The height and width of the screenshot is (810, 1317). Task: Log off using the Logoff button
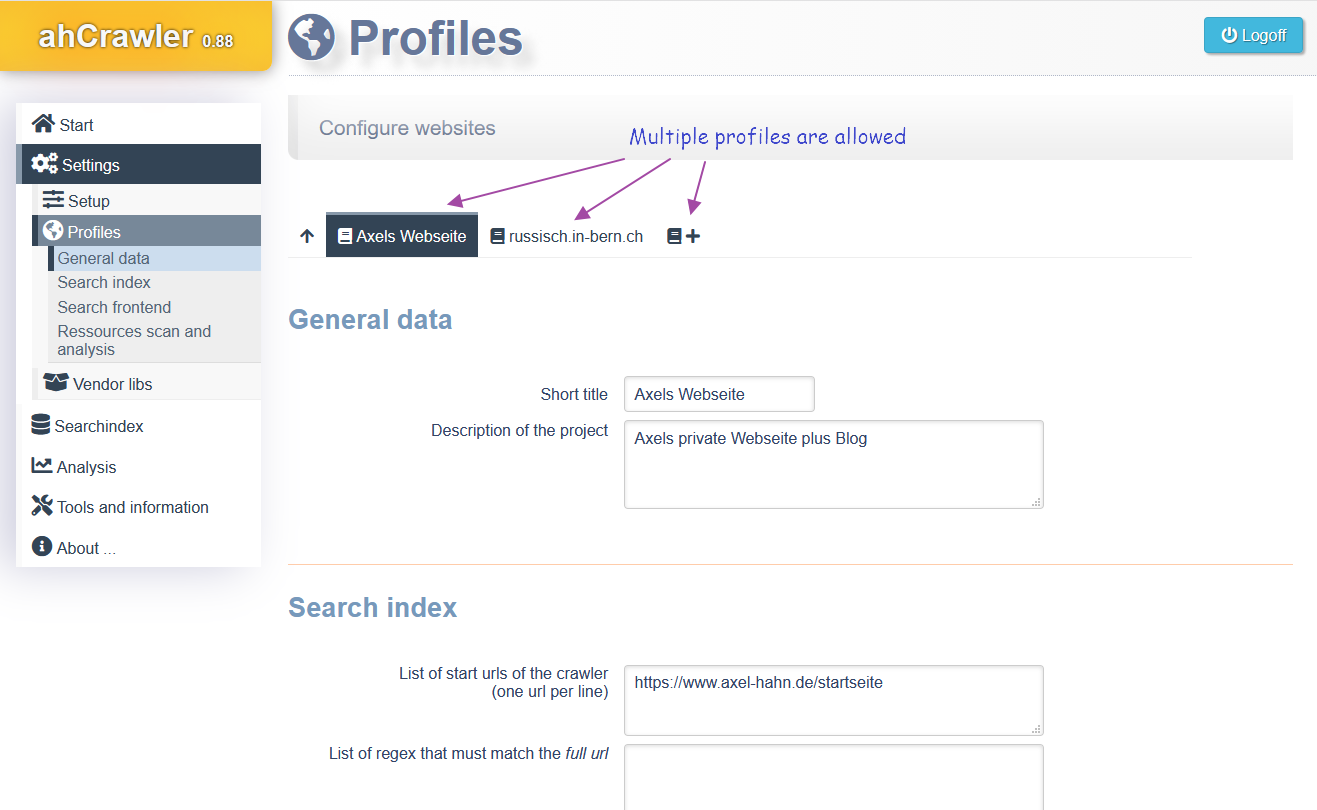(x=1254, y=35)
